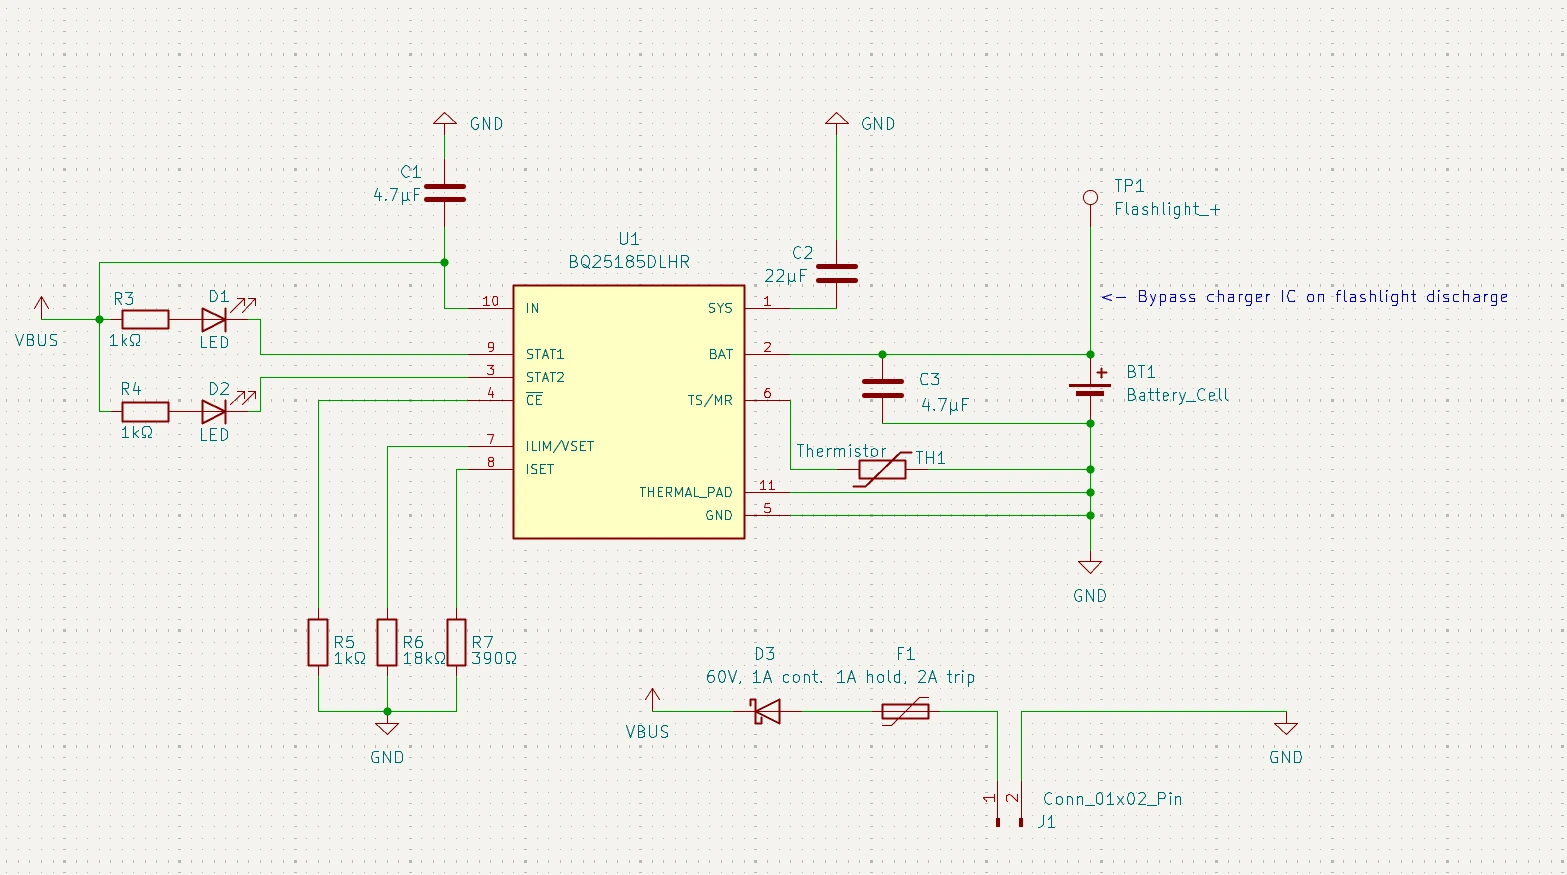Viewport: 1567px width, 875px height.
Task: Click the ILIM/VSET pin name
Action: [x=560, y=446]
